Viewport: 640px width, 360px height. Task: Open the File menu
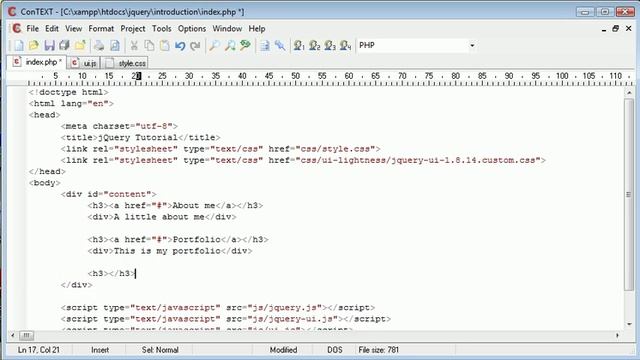32,29
